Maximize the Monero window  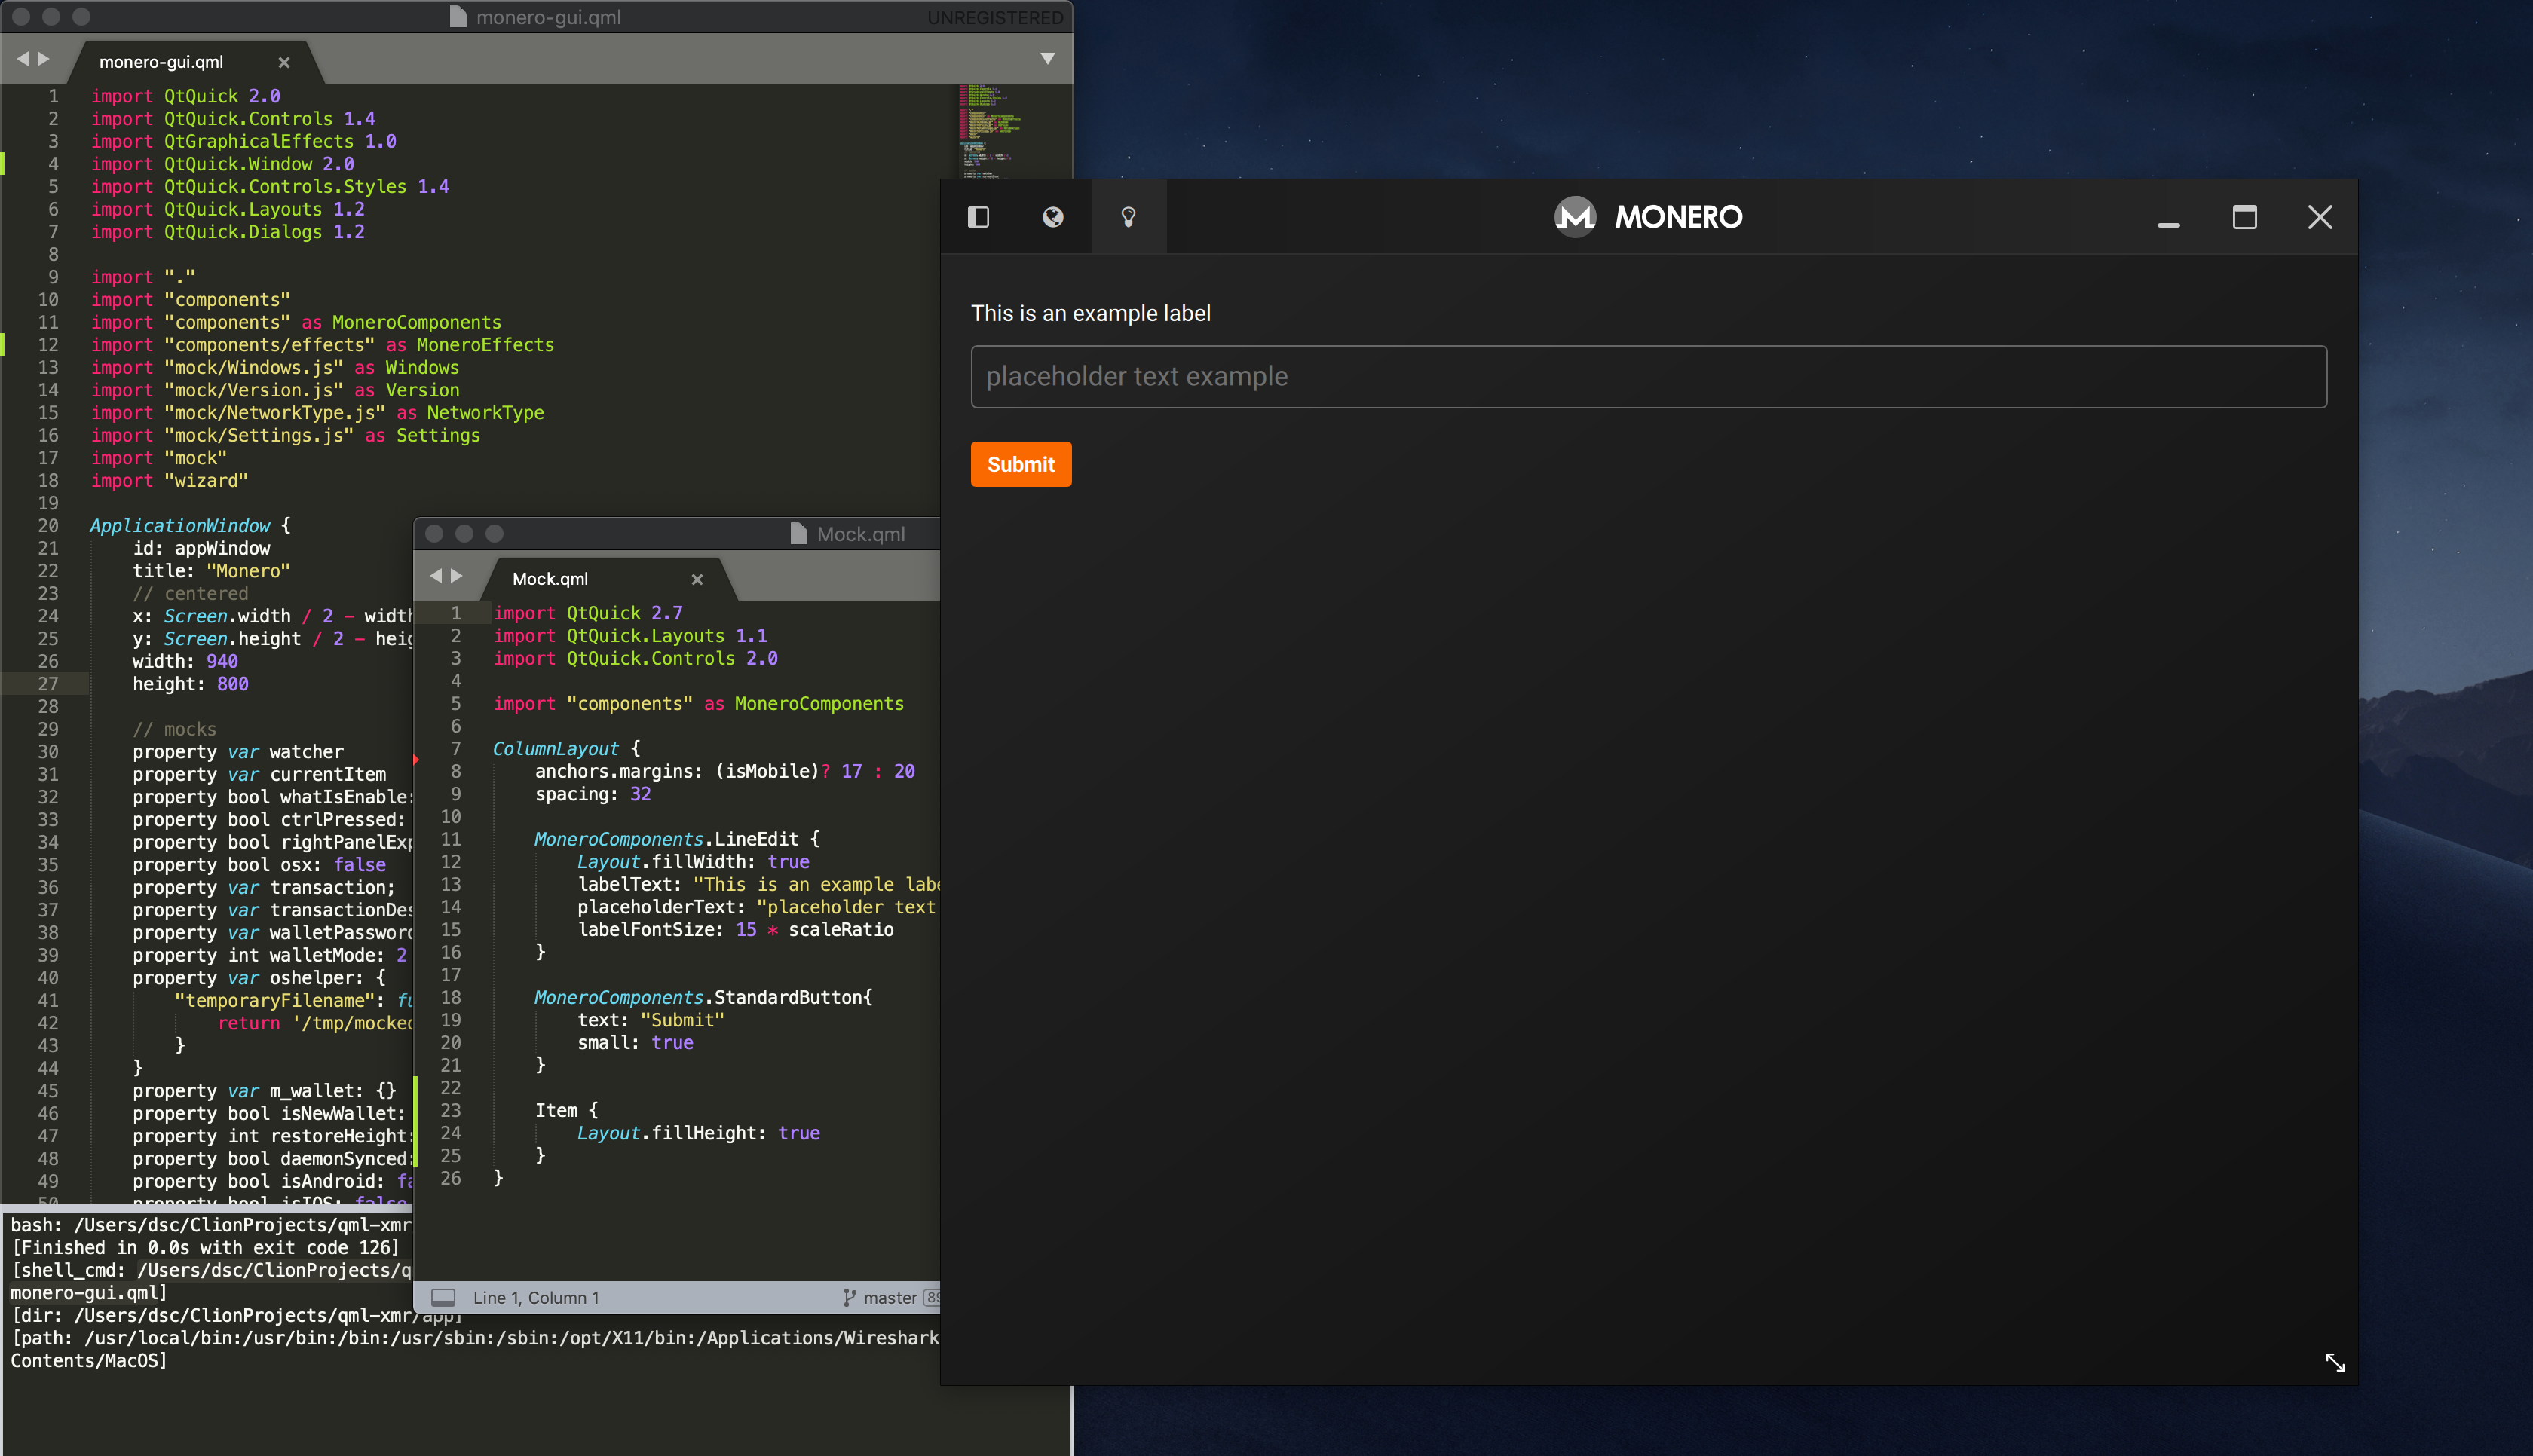(x=2244, y=217)
